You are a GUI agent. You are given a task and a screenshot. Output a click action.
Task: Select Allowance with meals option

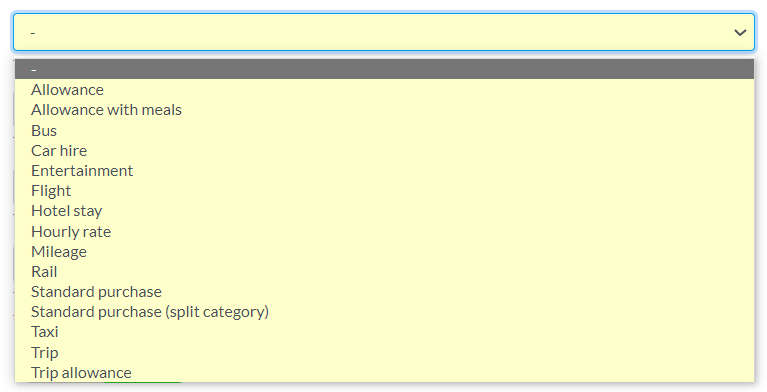[384, 110]
